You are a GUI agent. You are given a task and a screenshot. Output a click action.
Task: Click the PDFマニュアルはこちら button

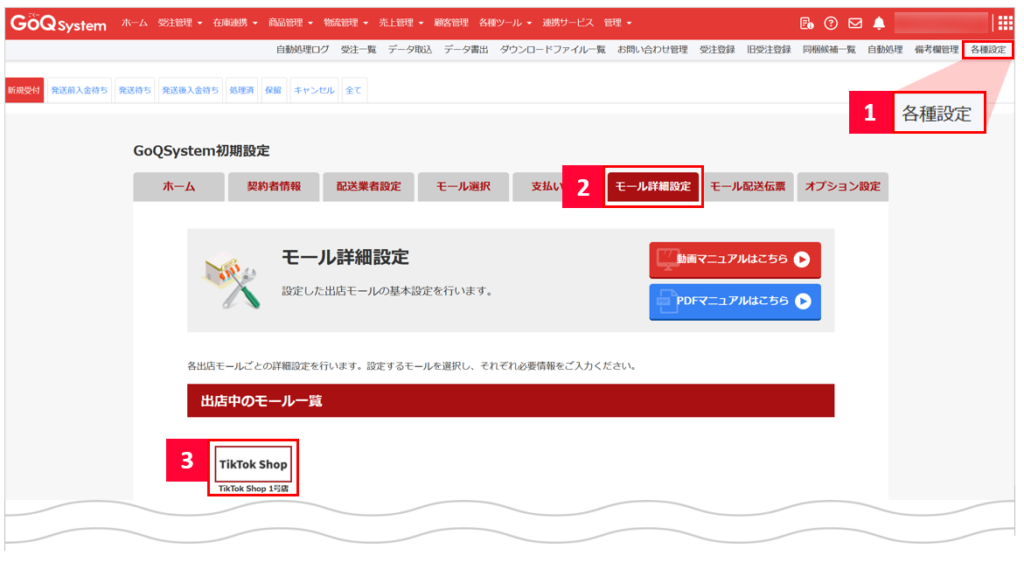(x=735, y=301)
